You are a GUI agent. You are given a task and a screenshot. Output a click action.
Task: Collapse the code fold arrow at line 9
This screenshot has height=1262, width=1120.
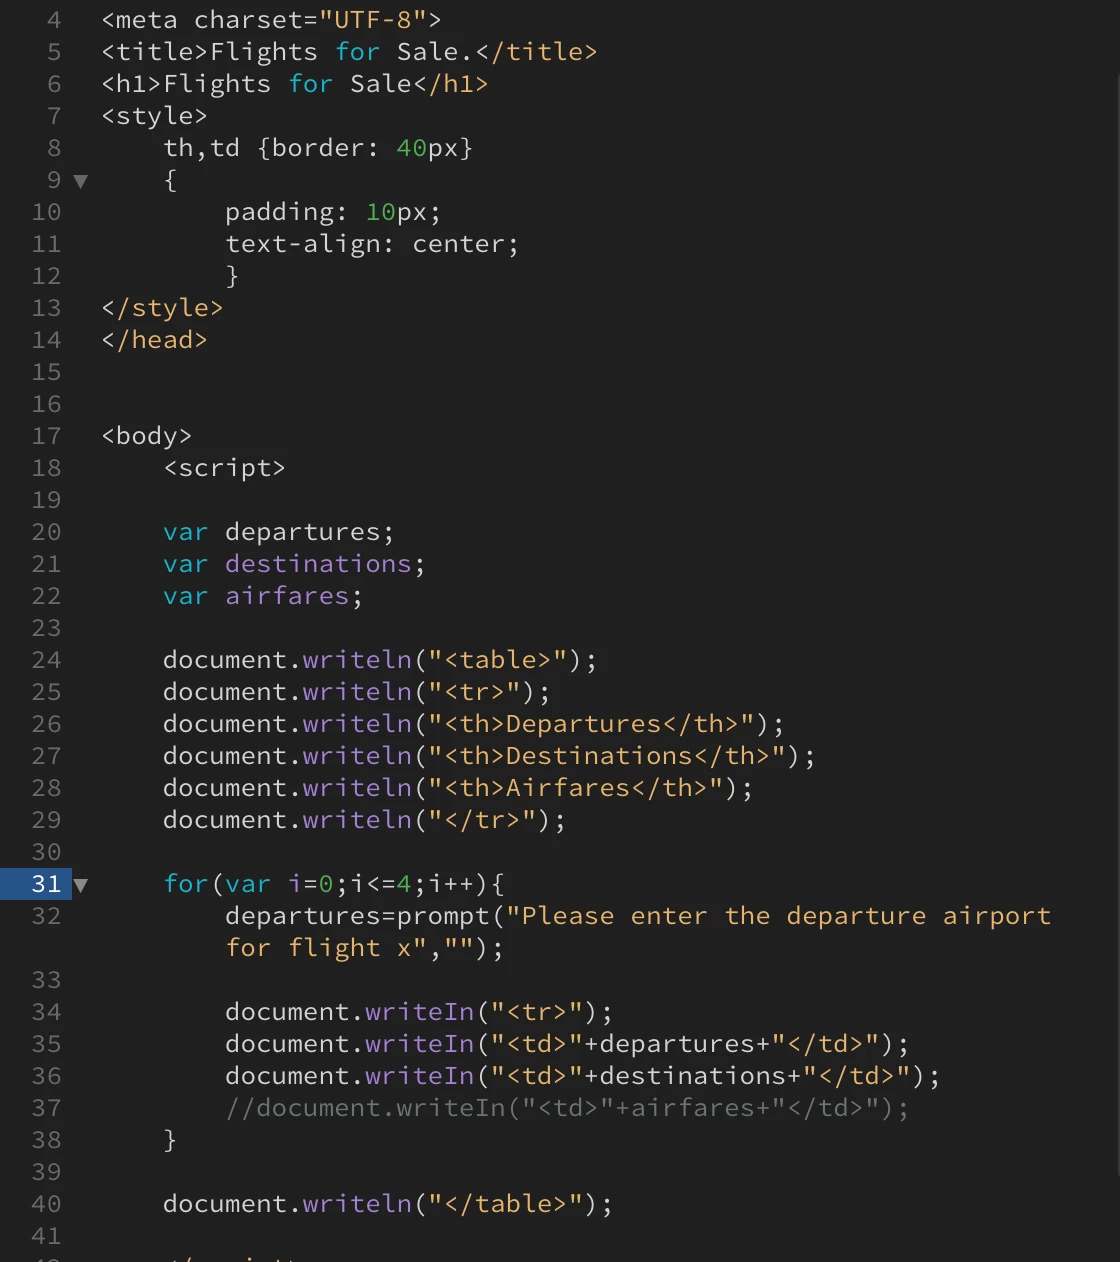click(81, 181)
